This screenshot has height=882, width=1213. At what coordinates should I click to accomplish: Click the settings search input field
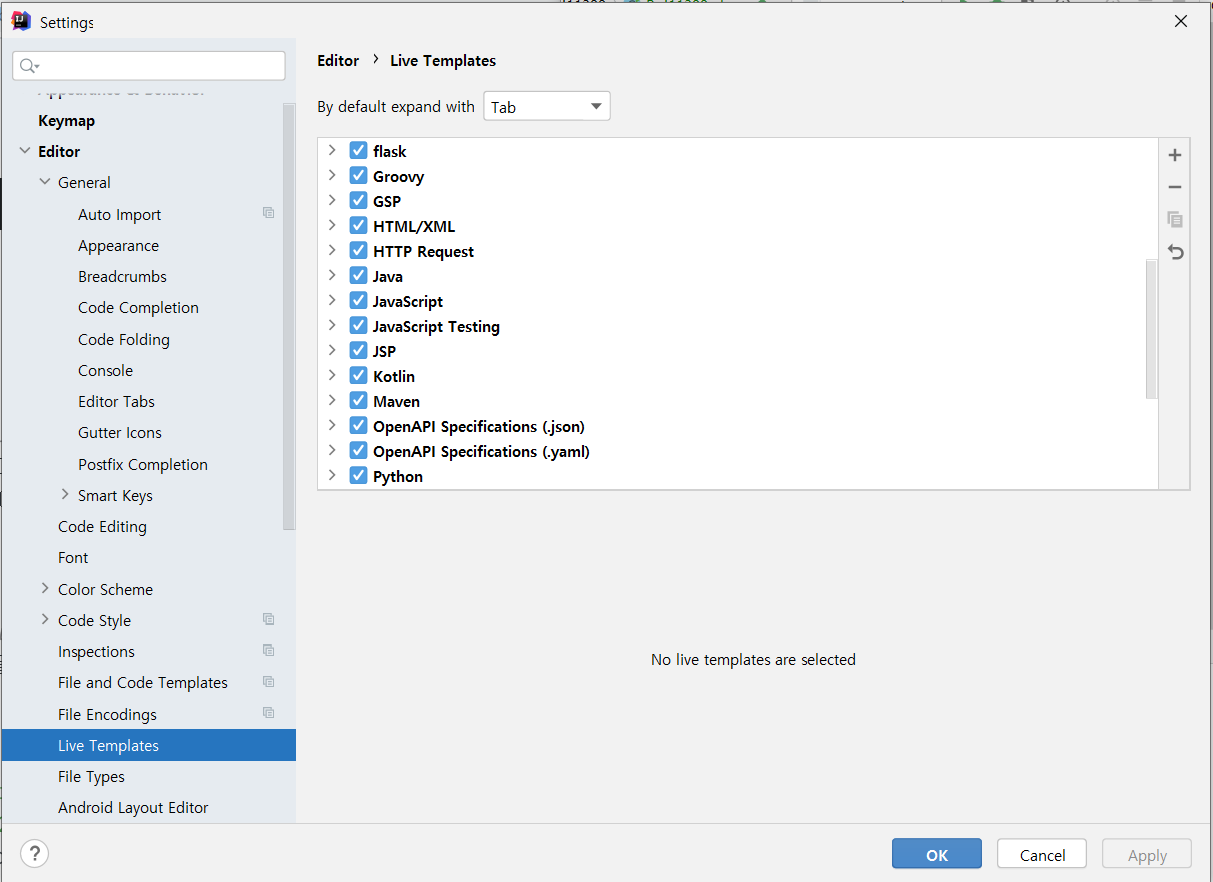coord(149,66)
